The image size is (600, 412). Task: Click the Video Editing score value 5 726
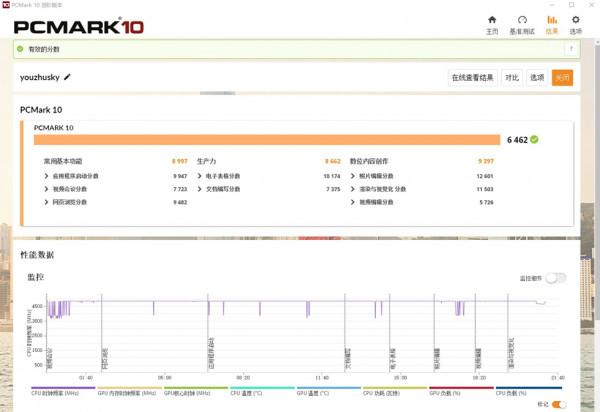(486, 202)
